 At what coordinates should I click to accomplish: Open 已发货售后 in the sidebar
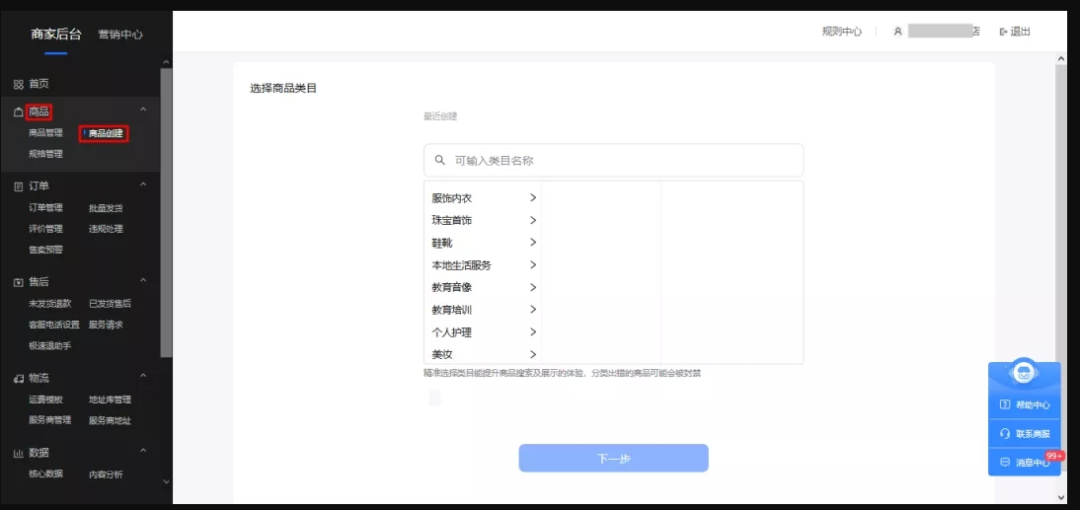click(110, 303)
